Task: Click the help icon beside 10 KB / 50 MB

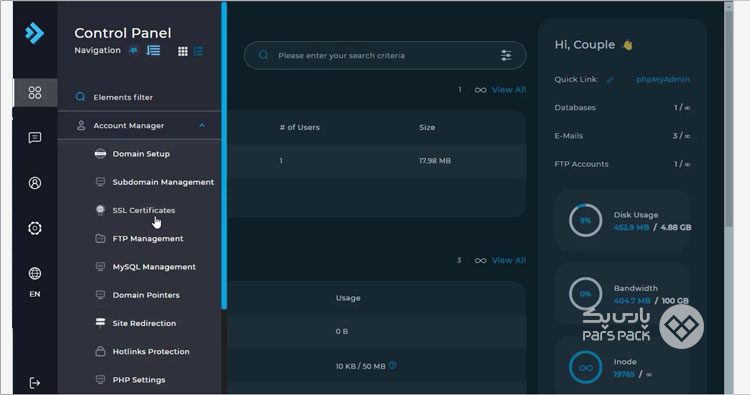Action: point(392,365)
